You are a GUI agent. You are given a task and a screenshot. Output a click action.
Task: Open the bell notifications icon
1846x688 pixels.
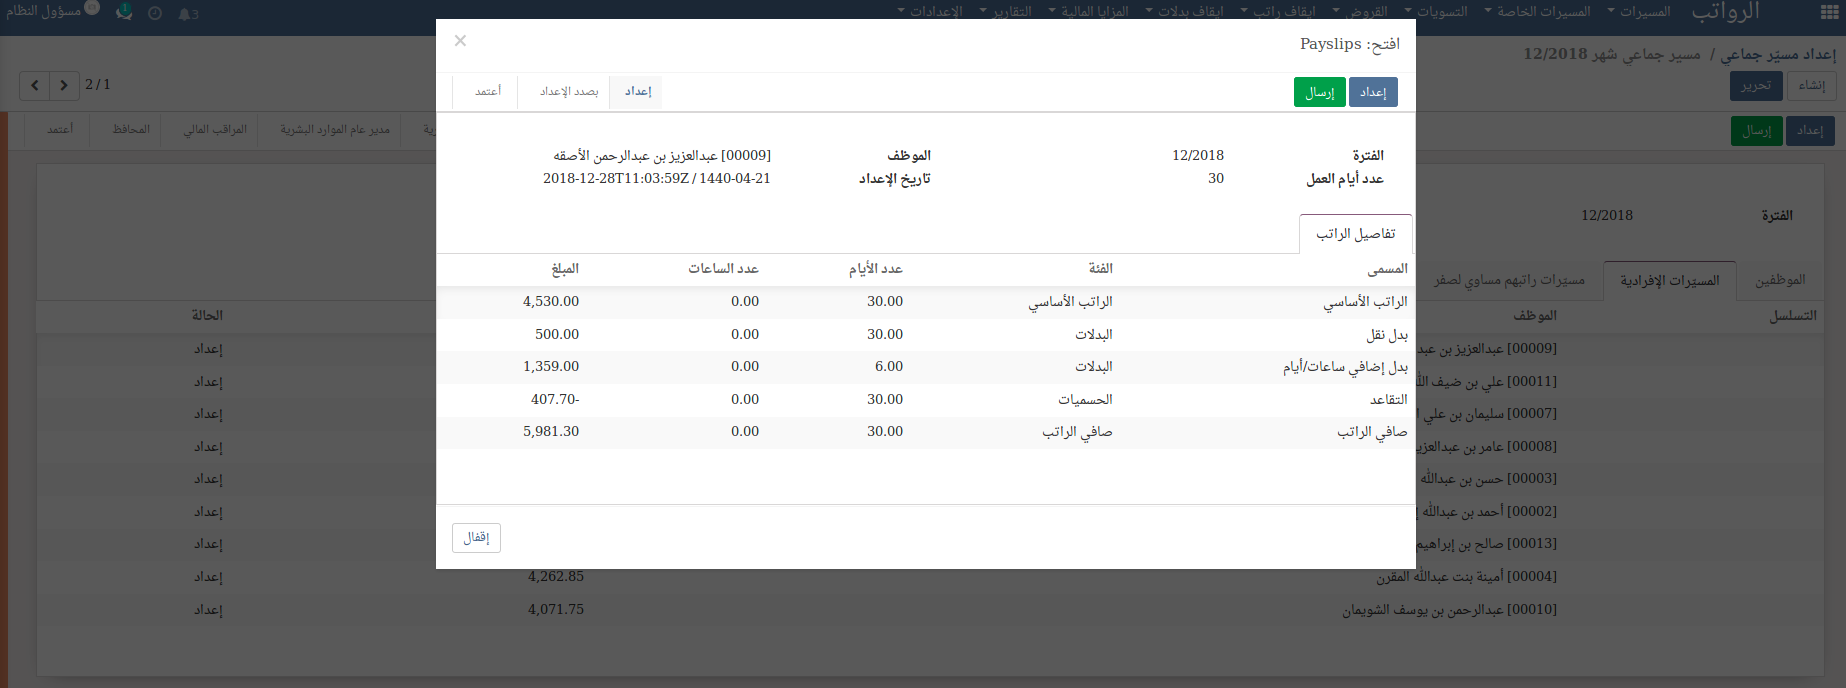(x=186, y=14)
